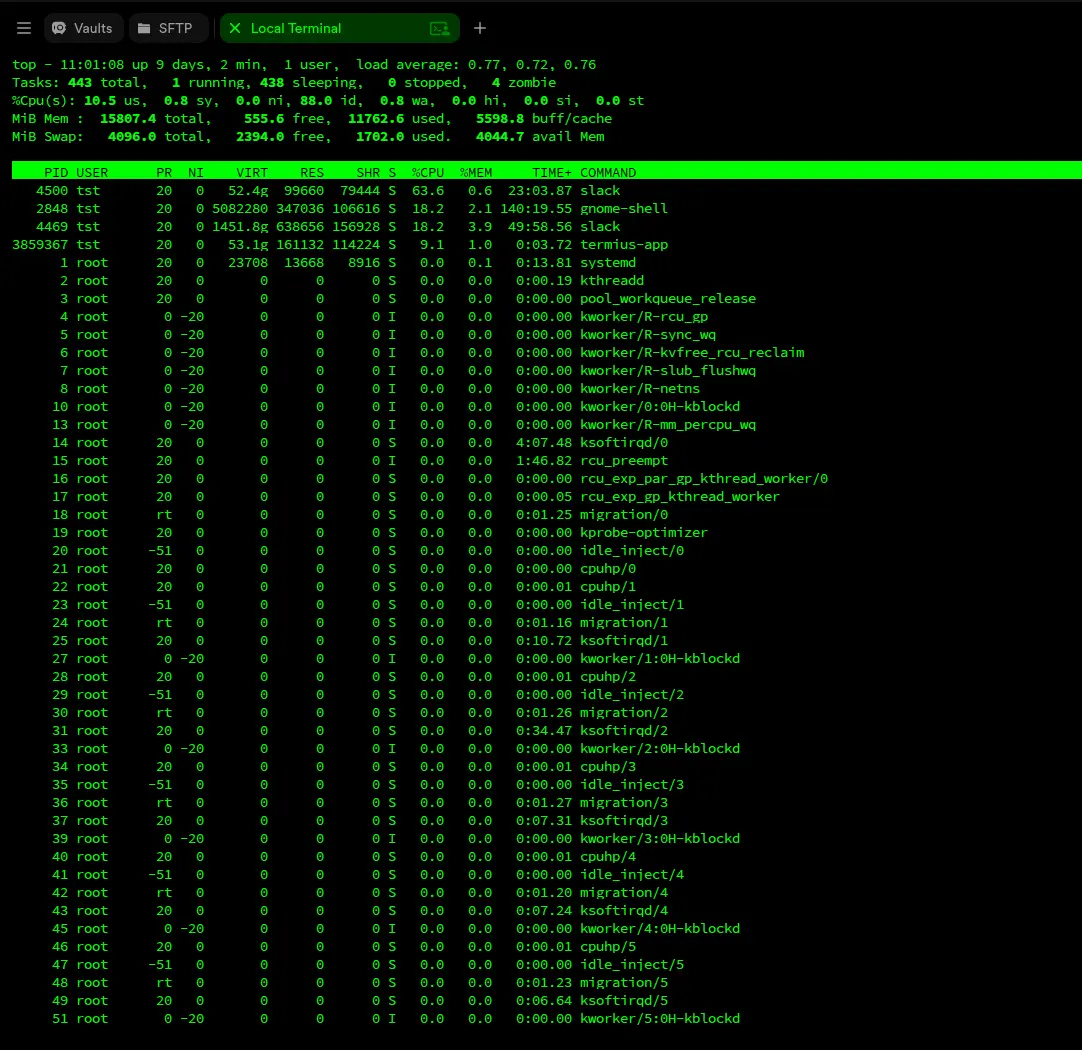This screenshot has width=1082, height=1050.
Task: Click the TIME+ column header
Action: coord(552,172)
